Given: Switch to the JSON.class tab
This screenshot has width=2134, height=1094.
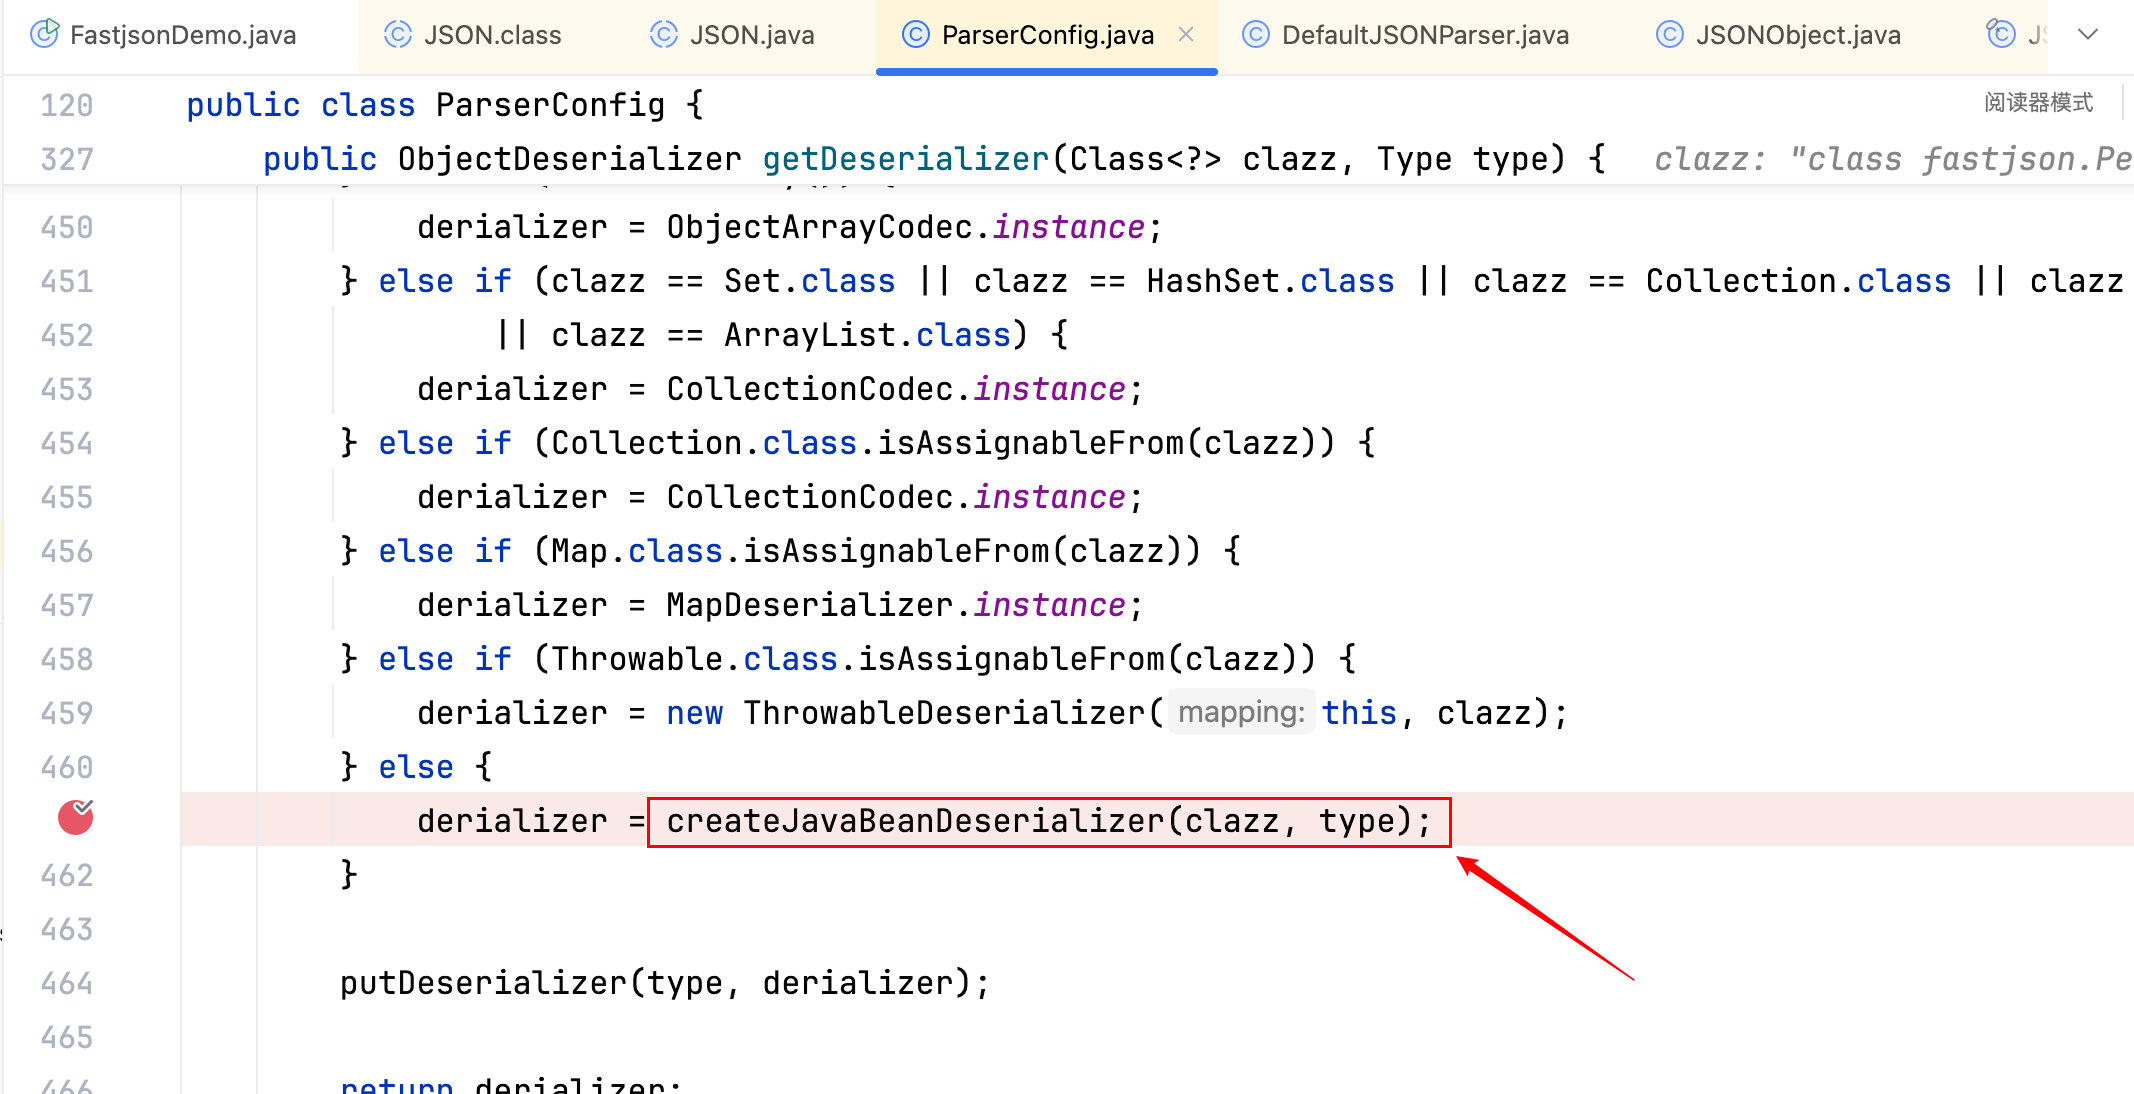Looking at the screenshot, I should (x=492, y=35).
